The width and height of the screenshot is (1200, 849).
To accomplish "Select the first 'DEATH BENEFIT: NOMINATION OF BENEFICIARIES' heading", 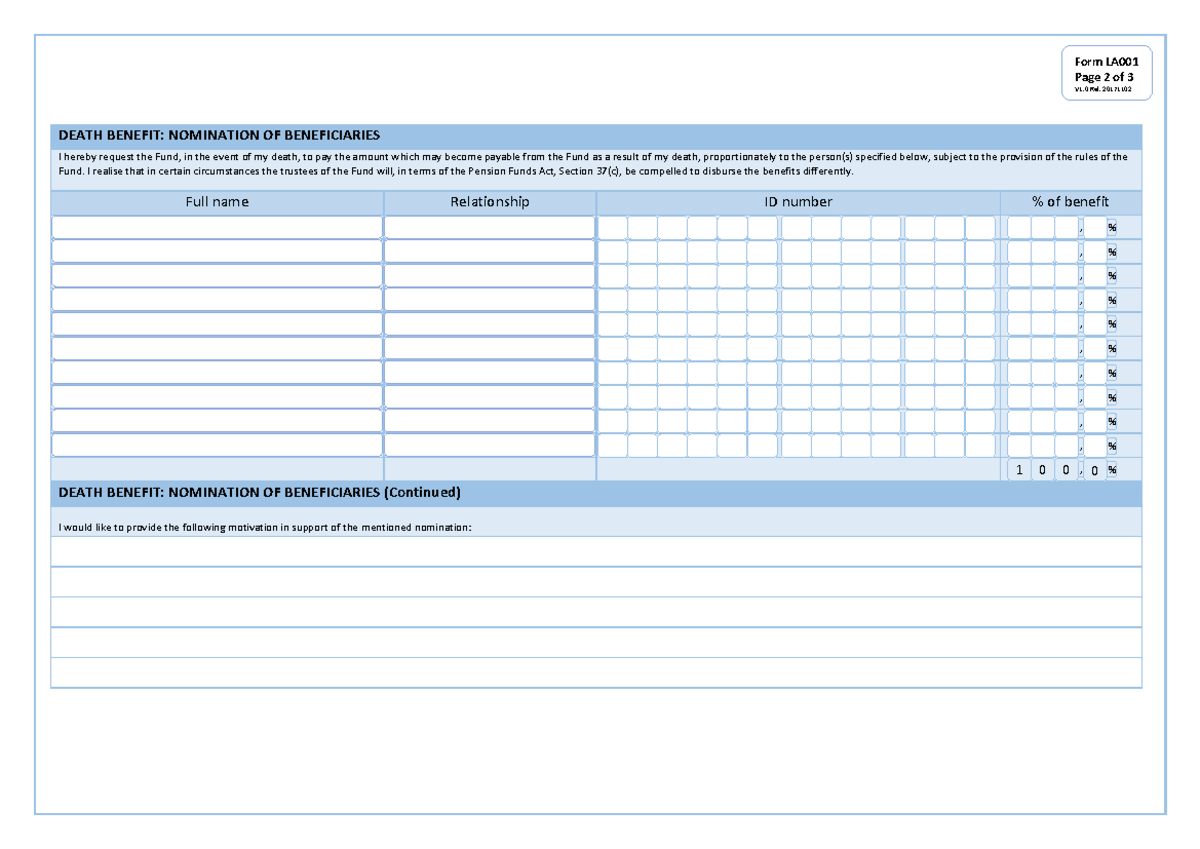I will (x=219, y=135).
